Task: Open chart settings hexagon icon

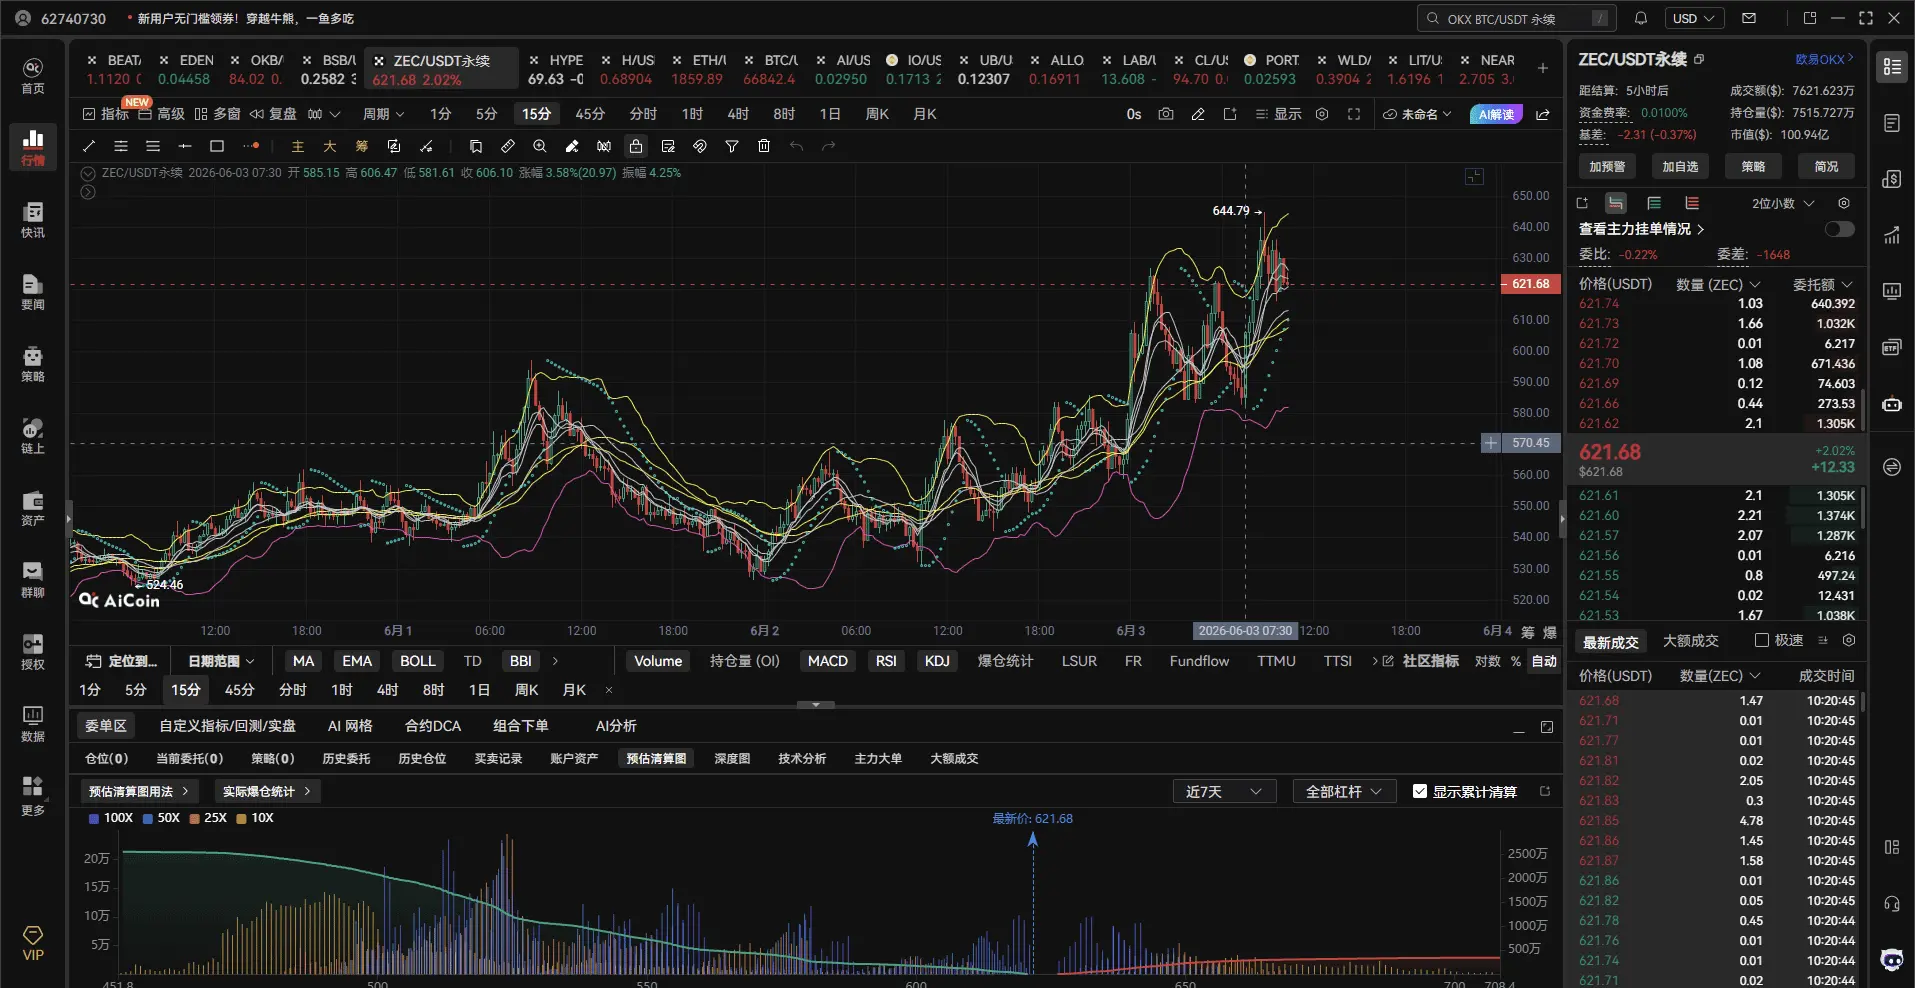Action: 1322,114
